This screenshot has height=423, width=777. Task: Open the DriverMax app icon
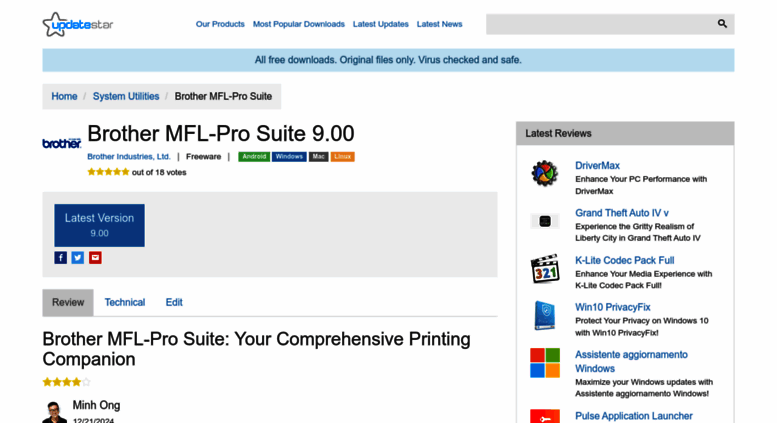545,173
